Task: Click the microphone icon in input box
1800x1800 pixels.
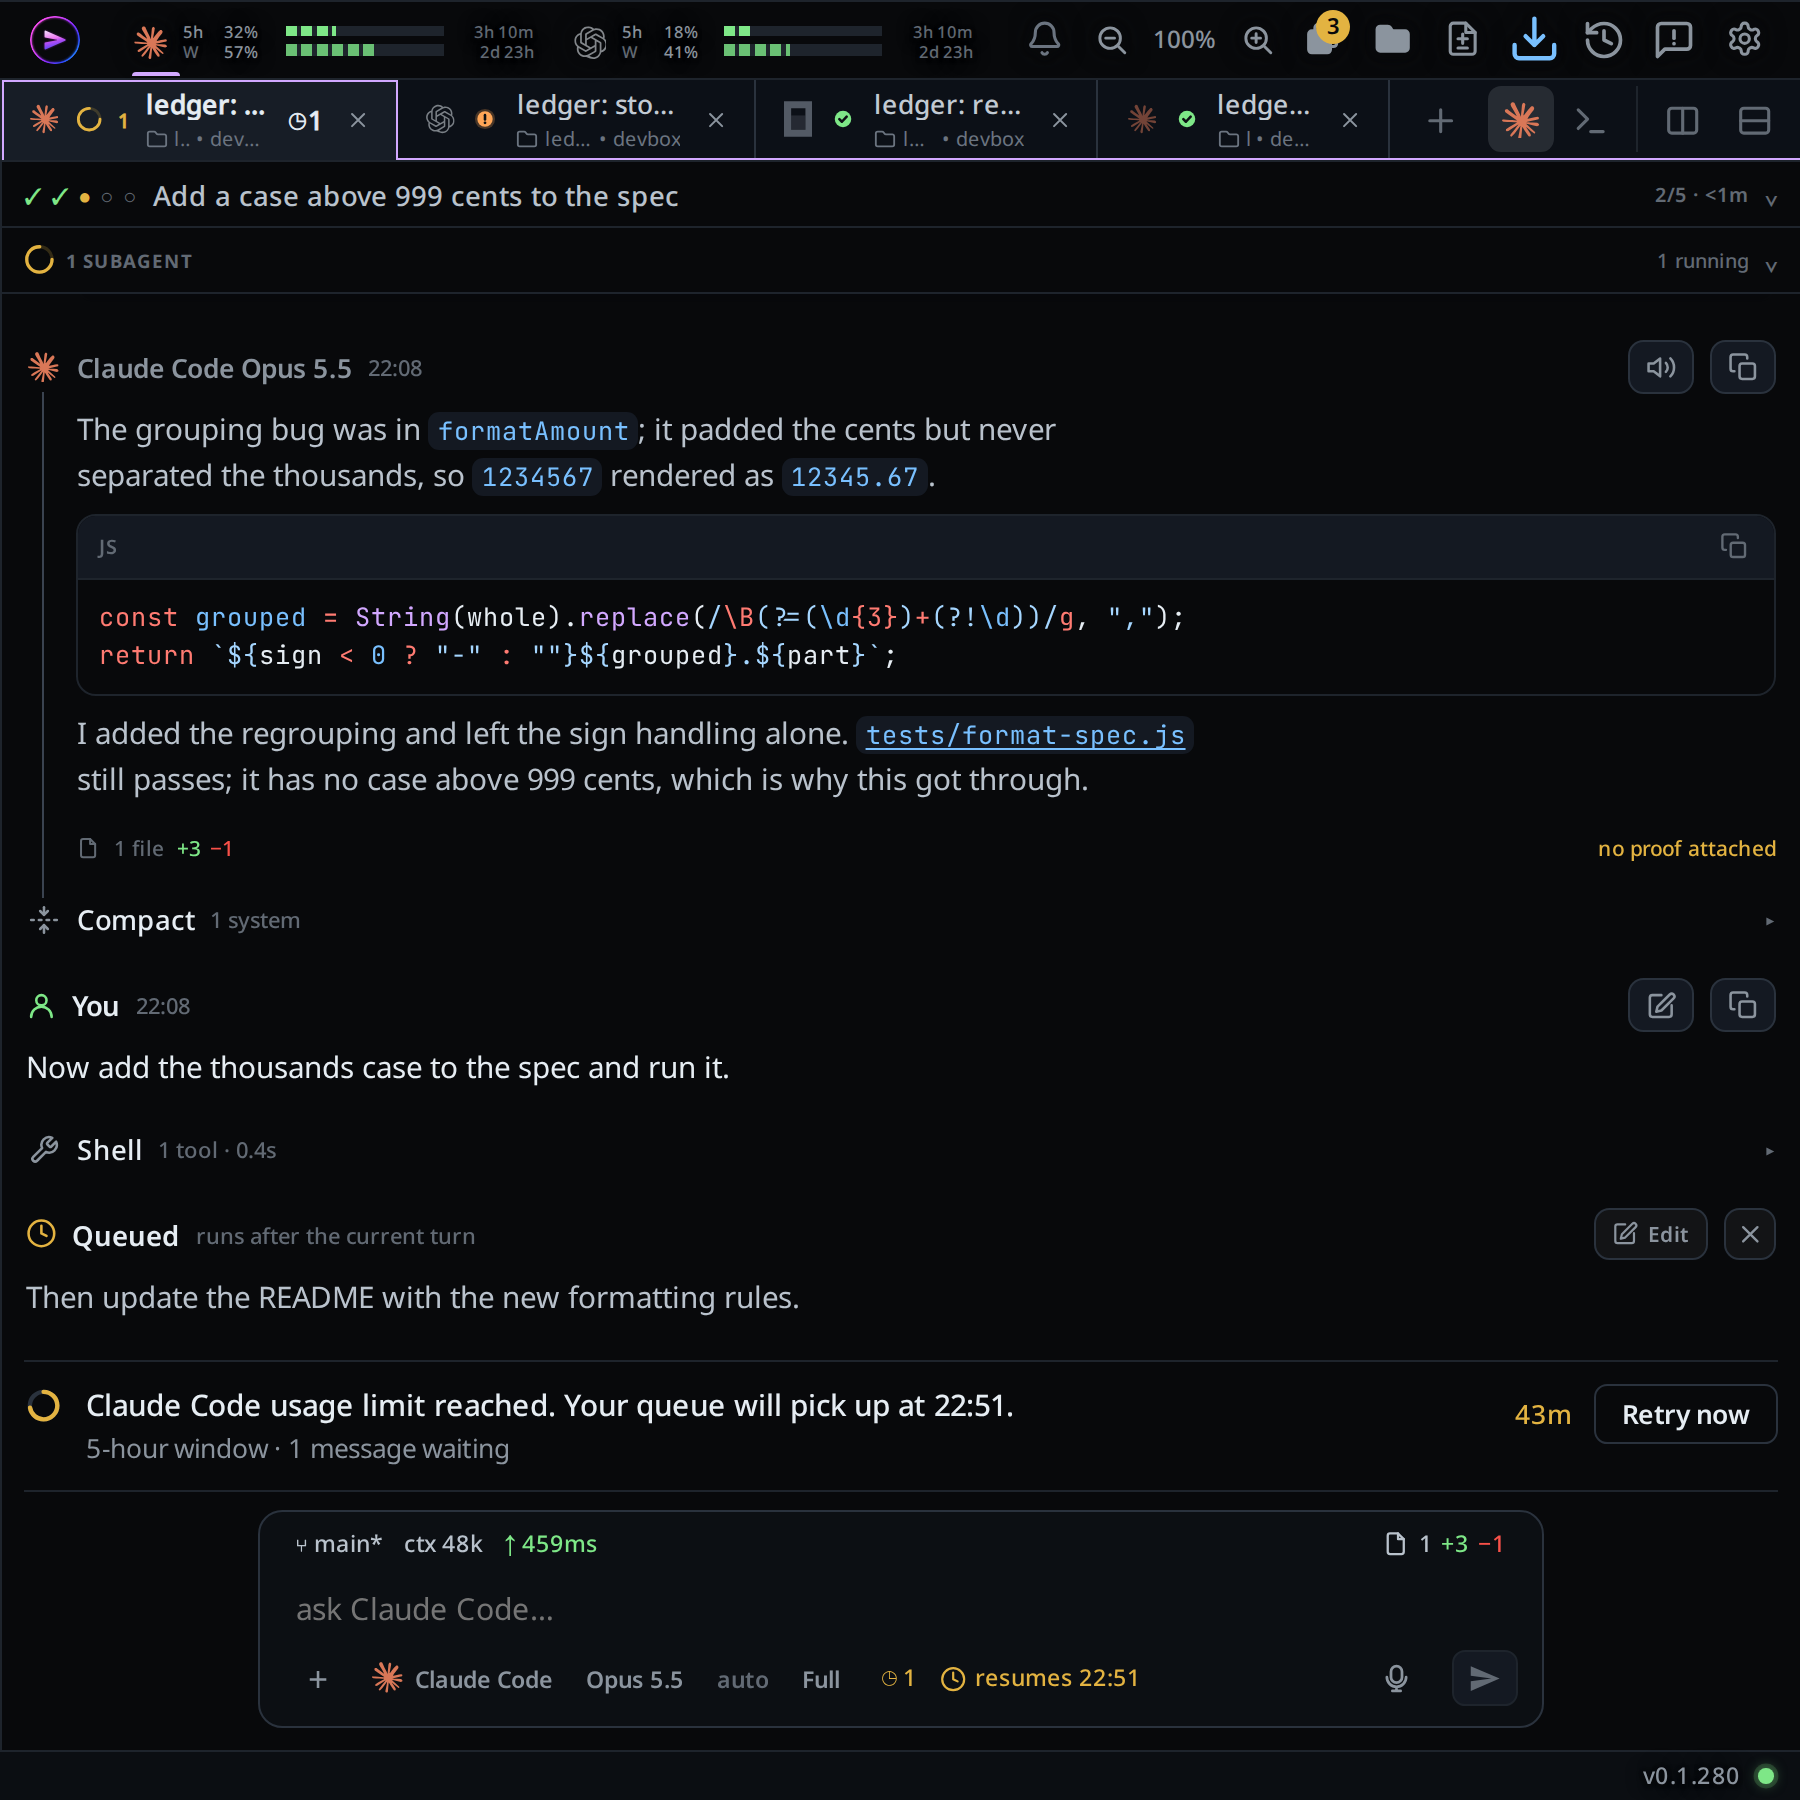Action: click(x=1396, y=1678)
